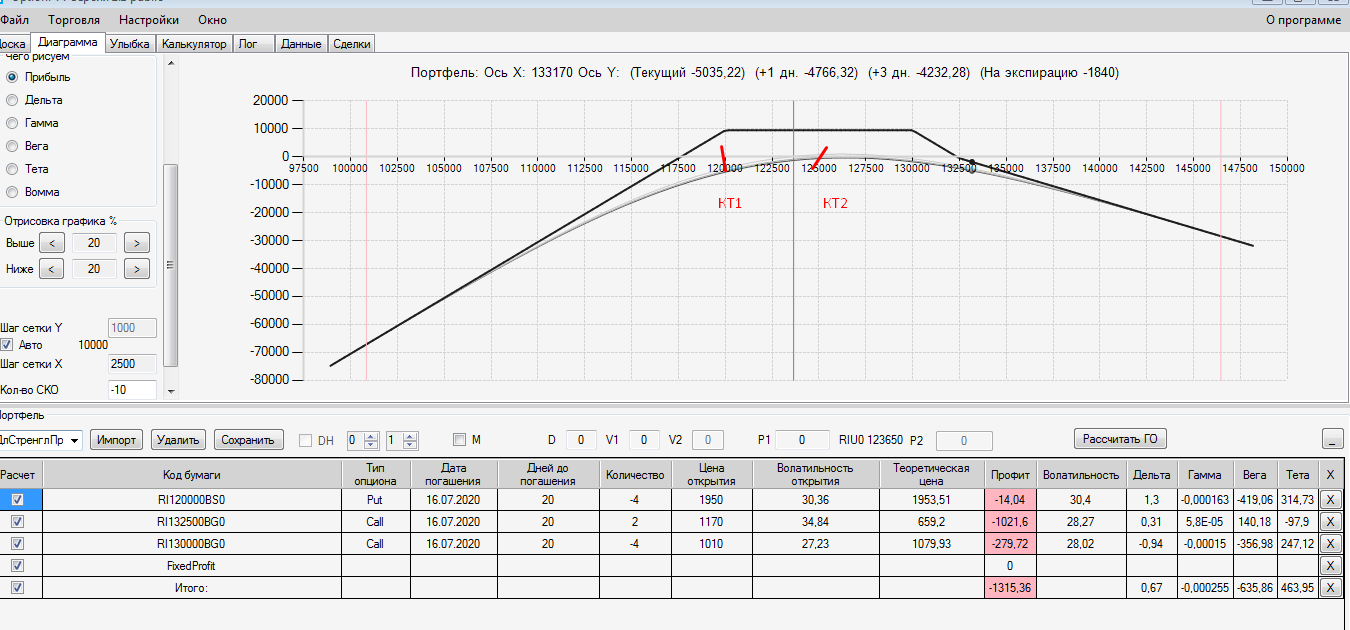
Task: Click the Код бумаги column header
Action: coord(192,474)
